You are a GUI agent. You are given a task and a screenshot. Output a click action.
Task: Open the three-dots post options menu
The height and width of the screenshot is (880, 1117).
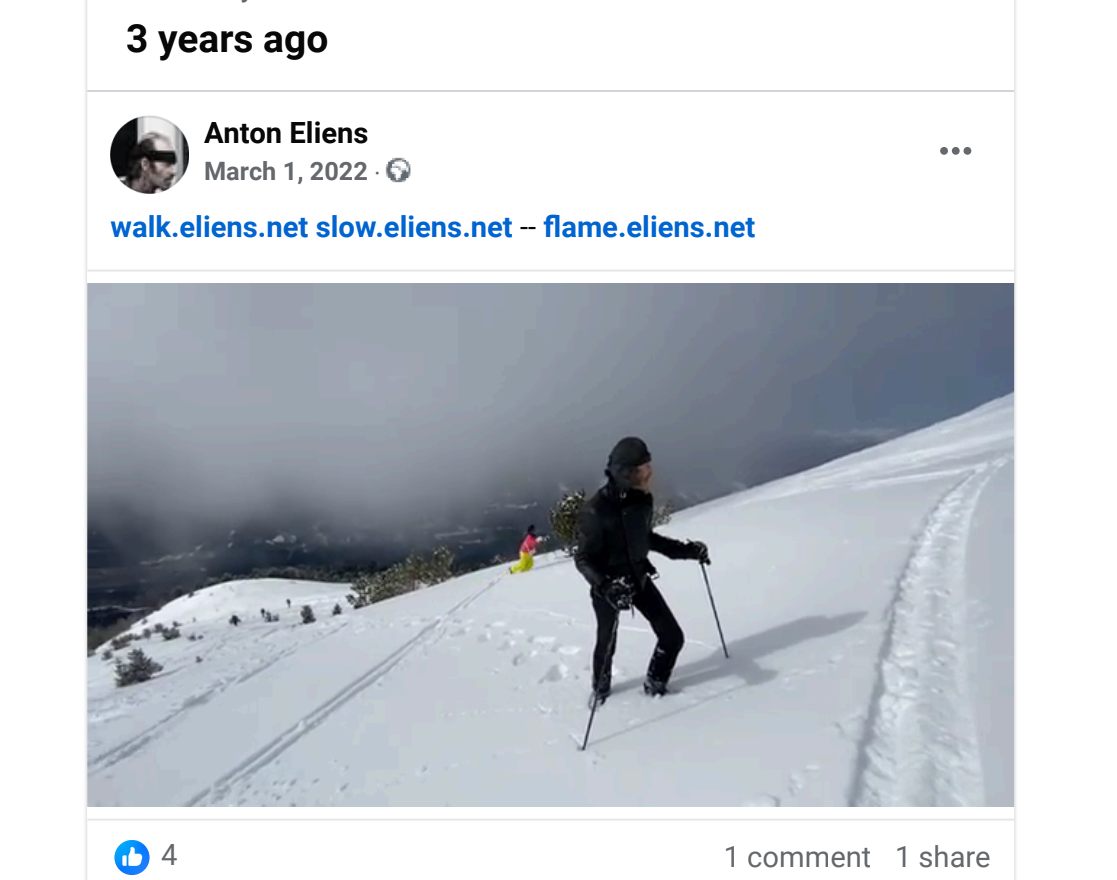[955, 151]
